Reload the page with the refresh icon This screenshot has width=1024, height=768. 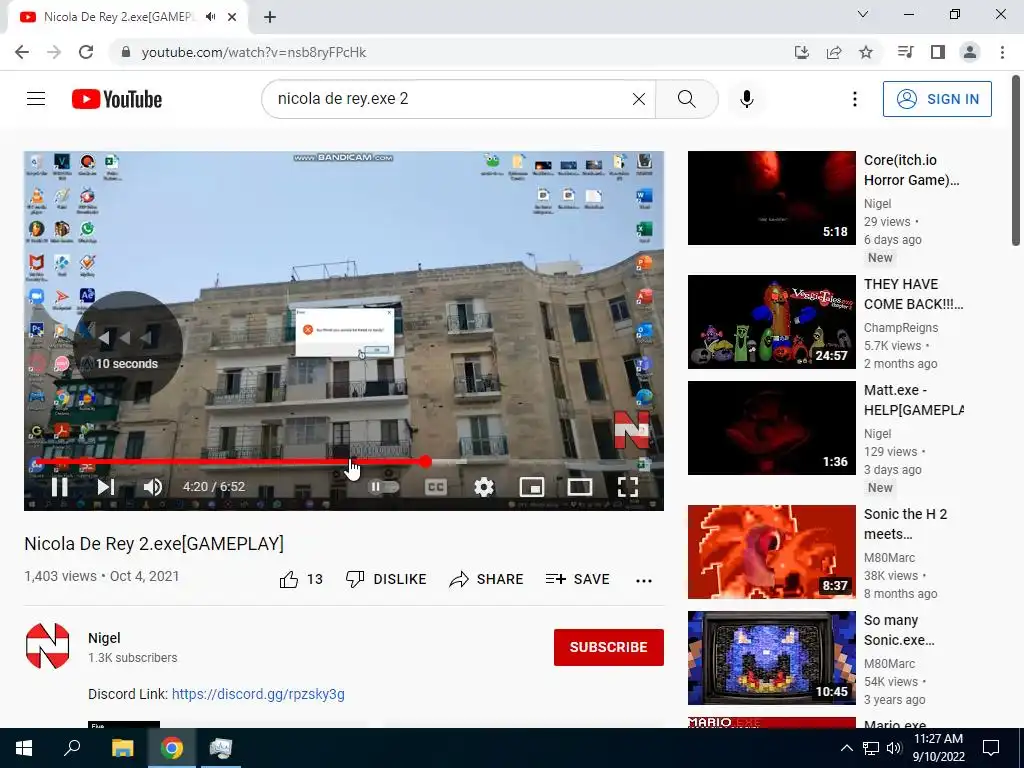tap(86, 52)
